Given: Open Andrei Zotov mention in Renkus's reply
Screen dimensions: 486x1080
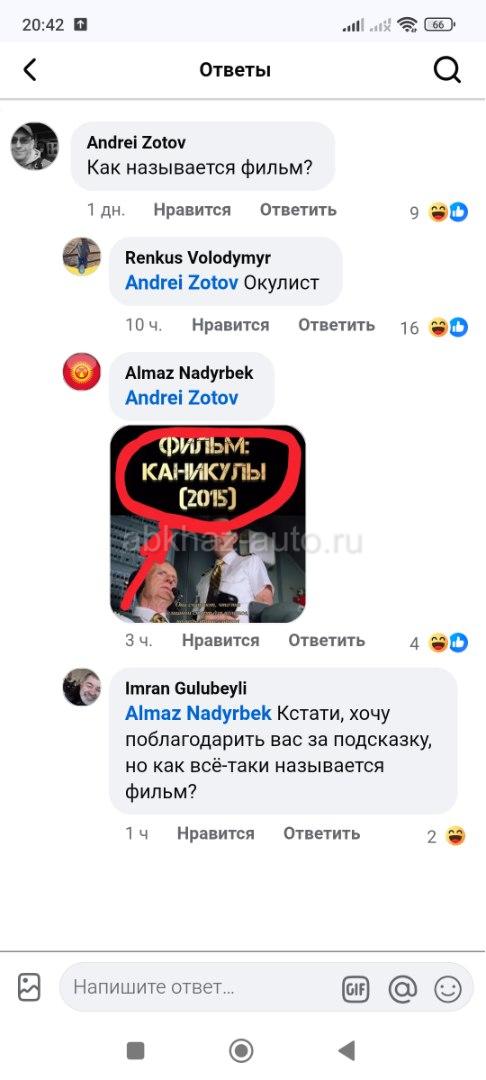Looking at the screenshot, I should pos(182,283).
